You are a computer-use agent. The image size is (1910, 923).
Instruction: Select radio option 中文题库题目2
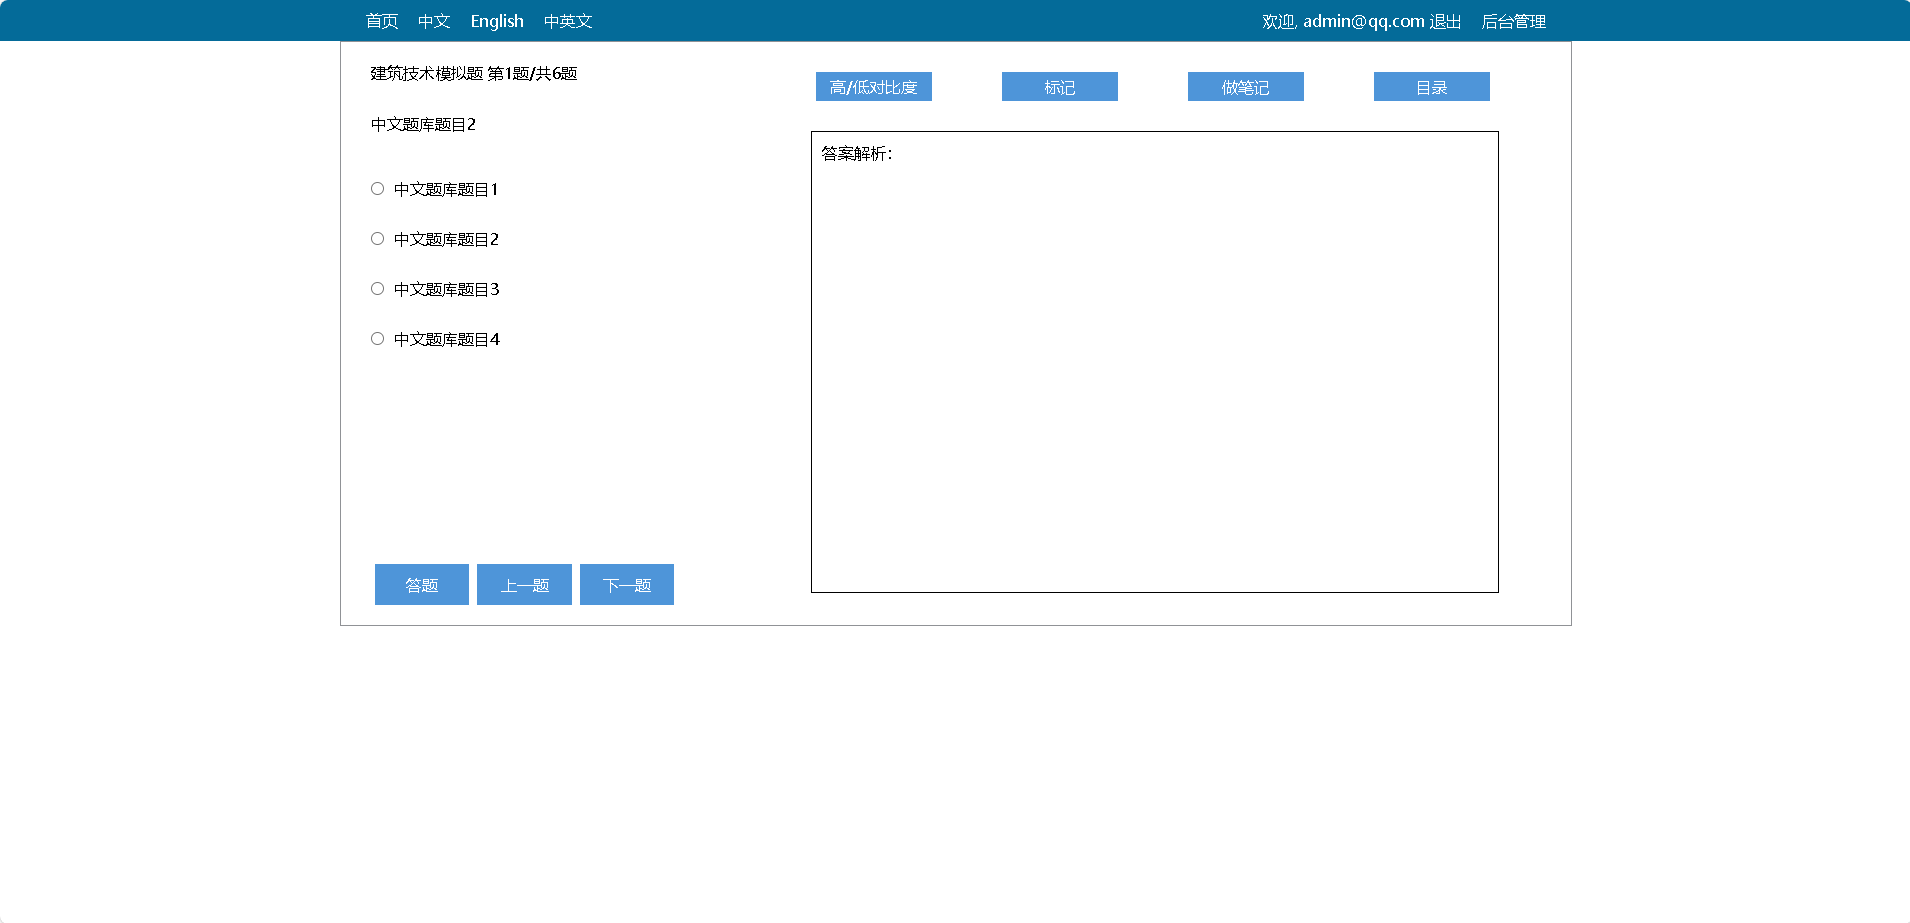pos(377,238)
